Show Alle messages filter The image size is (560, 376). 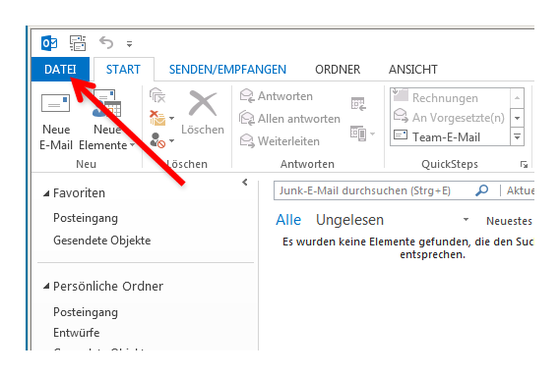(x=288, y=220)
